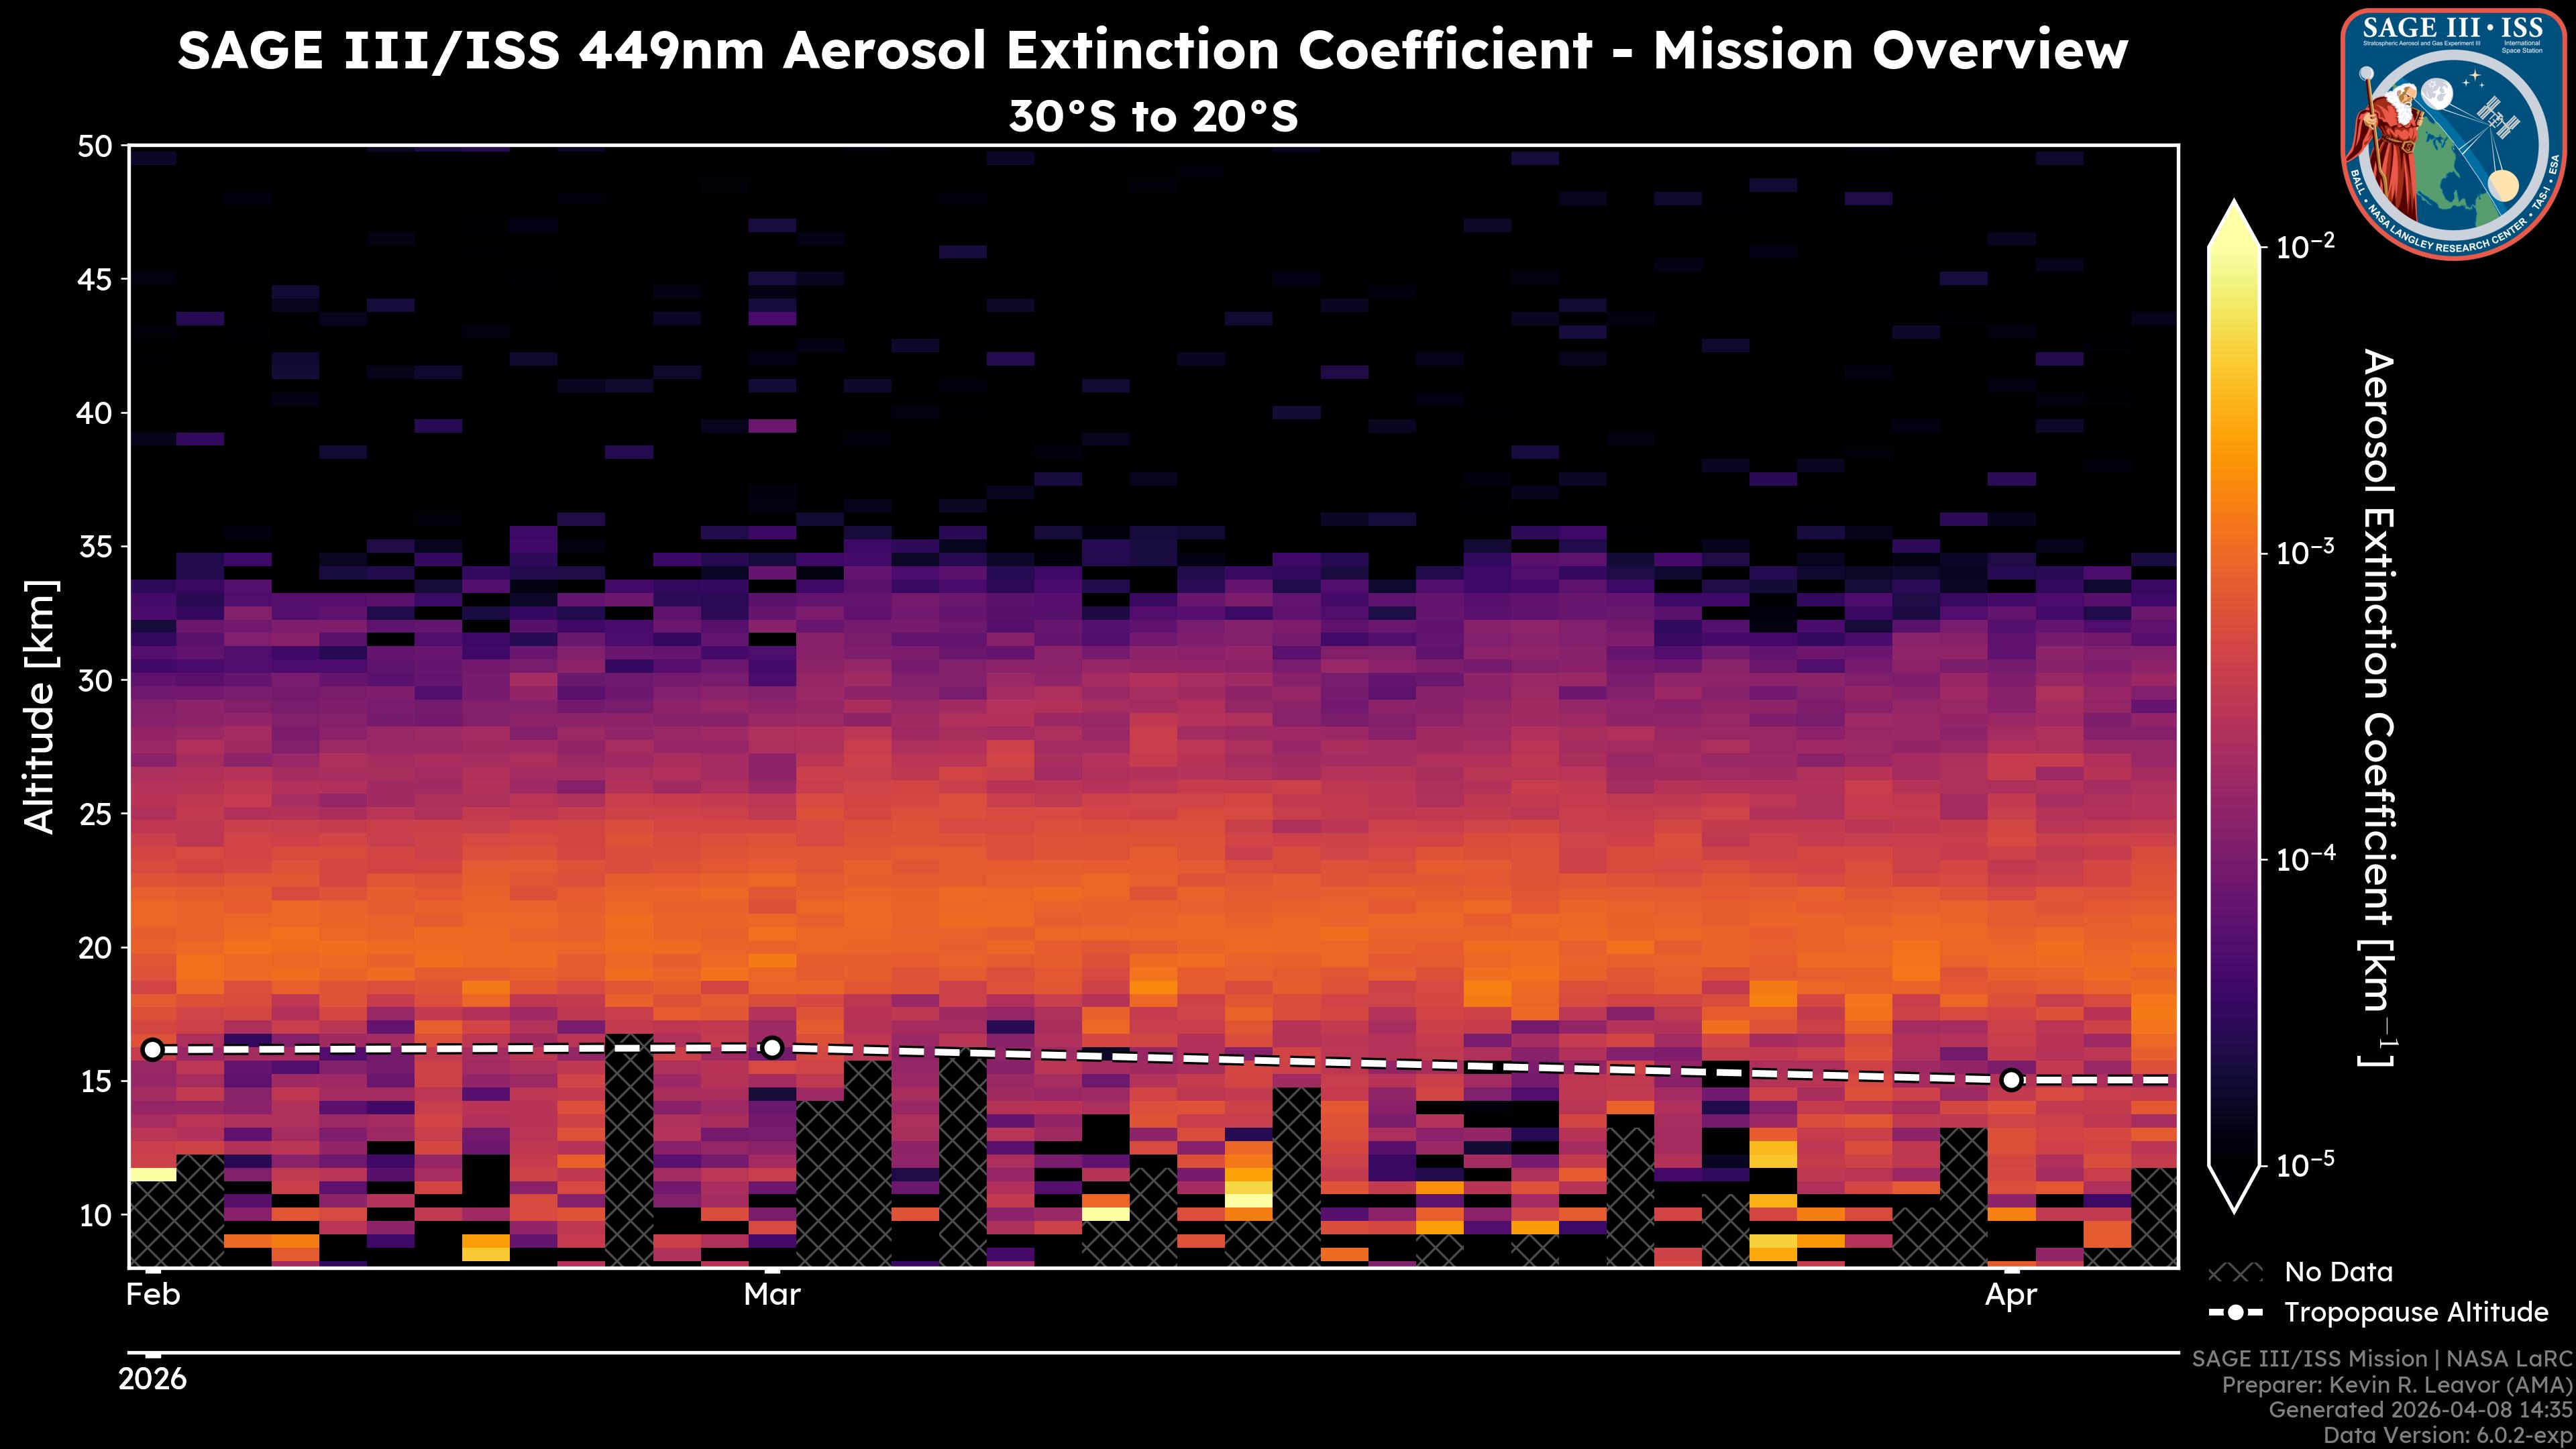Click the April tropopause marker circle

point(2011,1080)
